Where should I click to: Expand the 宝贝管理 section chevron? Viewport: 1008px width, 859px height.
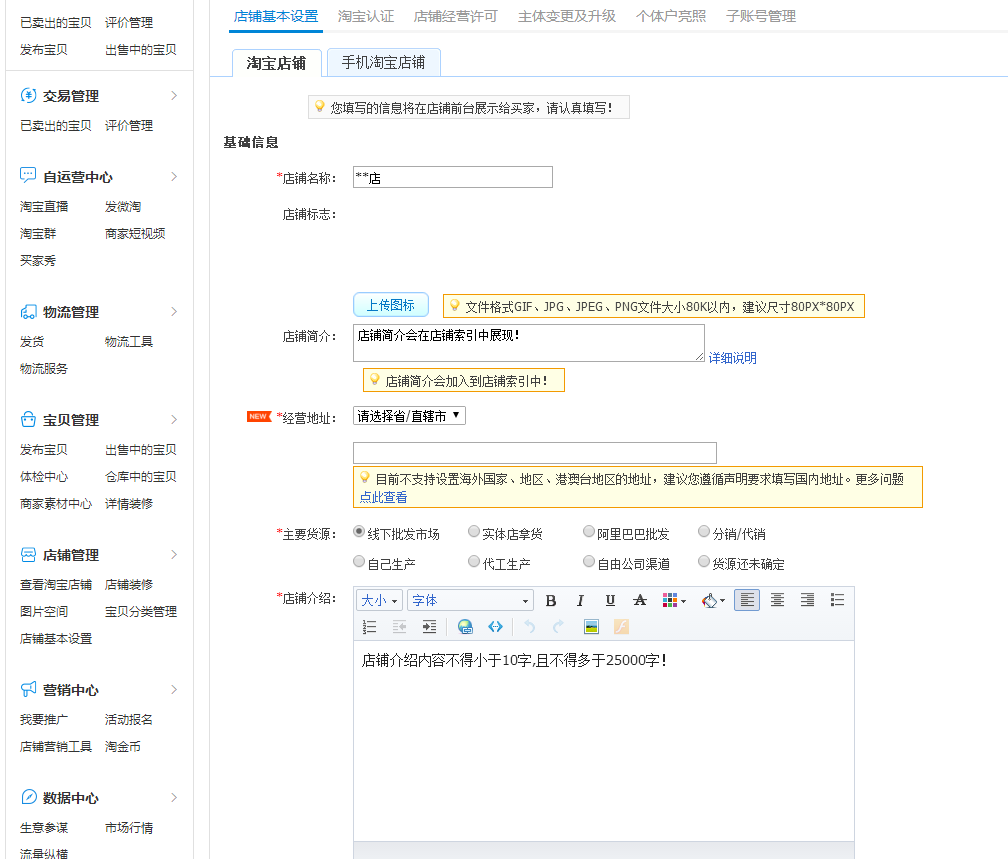click(x=174, y=419)
